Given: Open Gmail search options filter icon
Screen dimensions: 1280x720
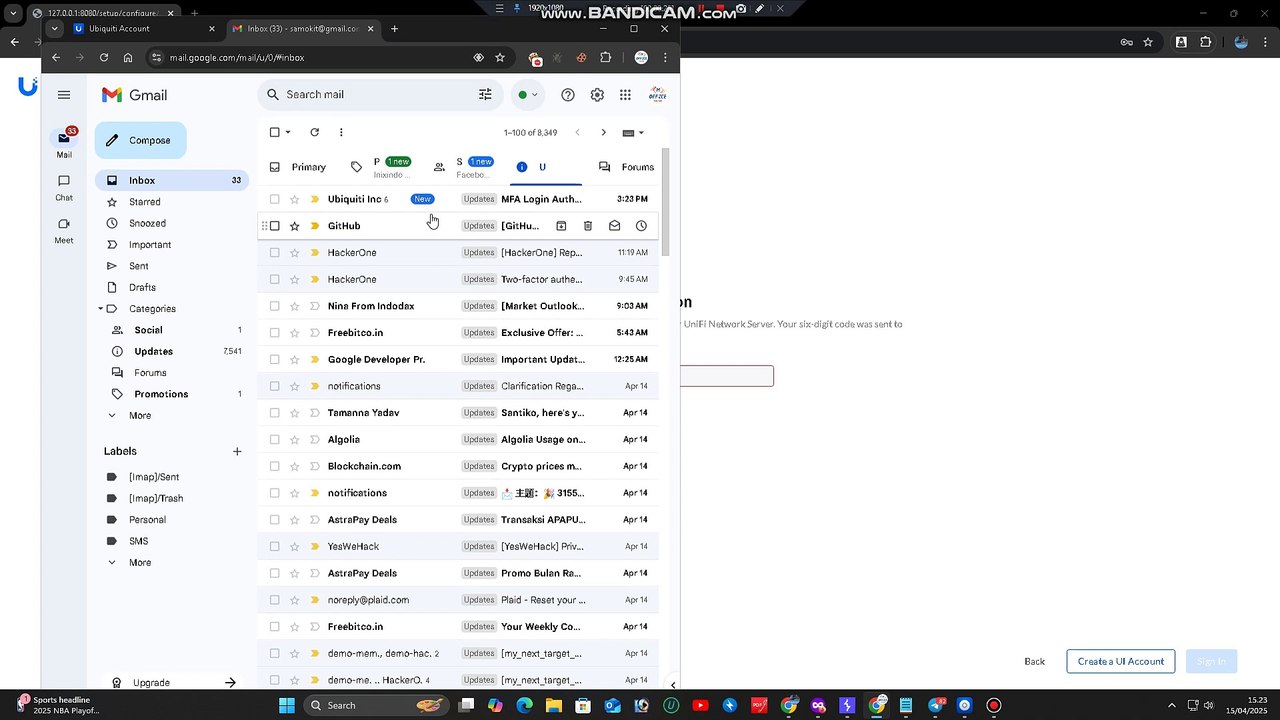Looking at the screenshot, I should tap(485, 94).
